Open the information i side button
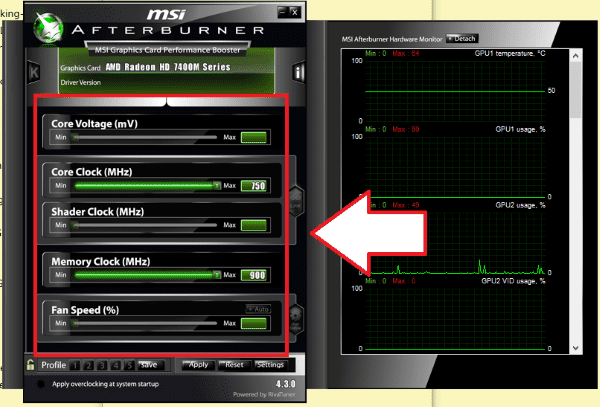Screen dimensions: 600x407 (298, 72)
